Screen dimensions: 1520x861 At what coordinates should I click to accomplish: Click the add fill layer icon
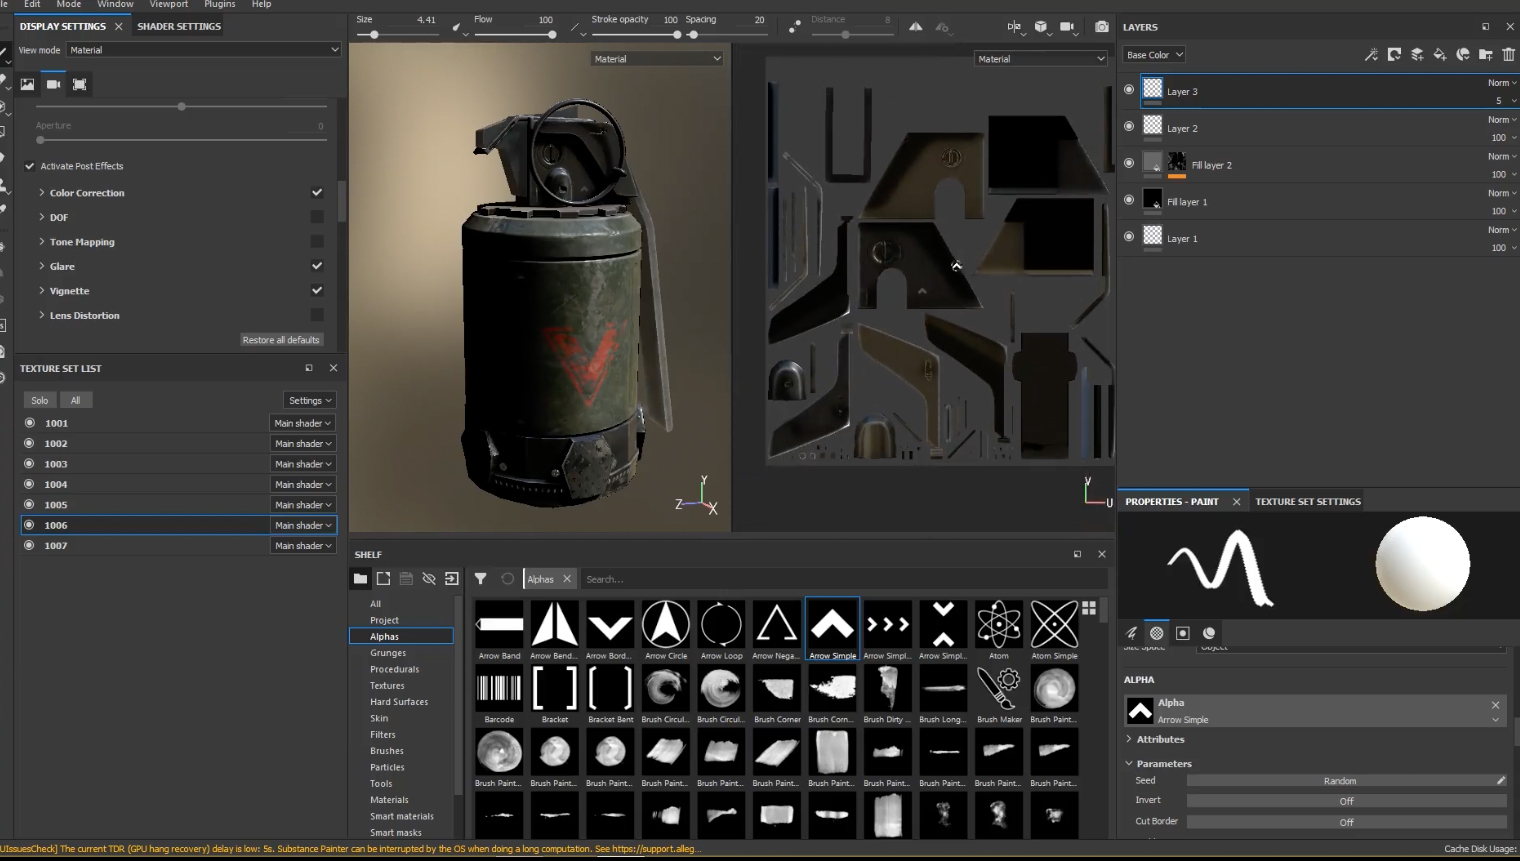[1440, 55]
